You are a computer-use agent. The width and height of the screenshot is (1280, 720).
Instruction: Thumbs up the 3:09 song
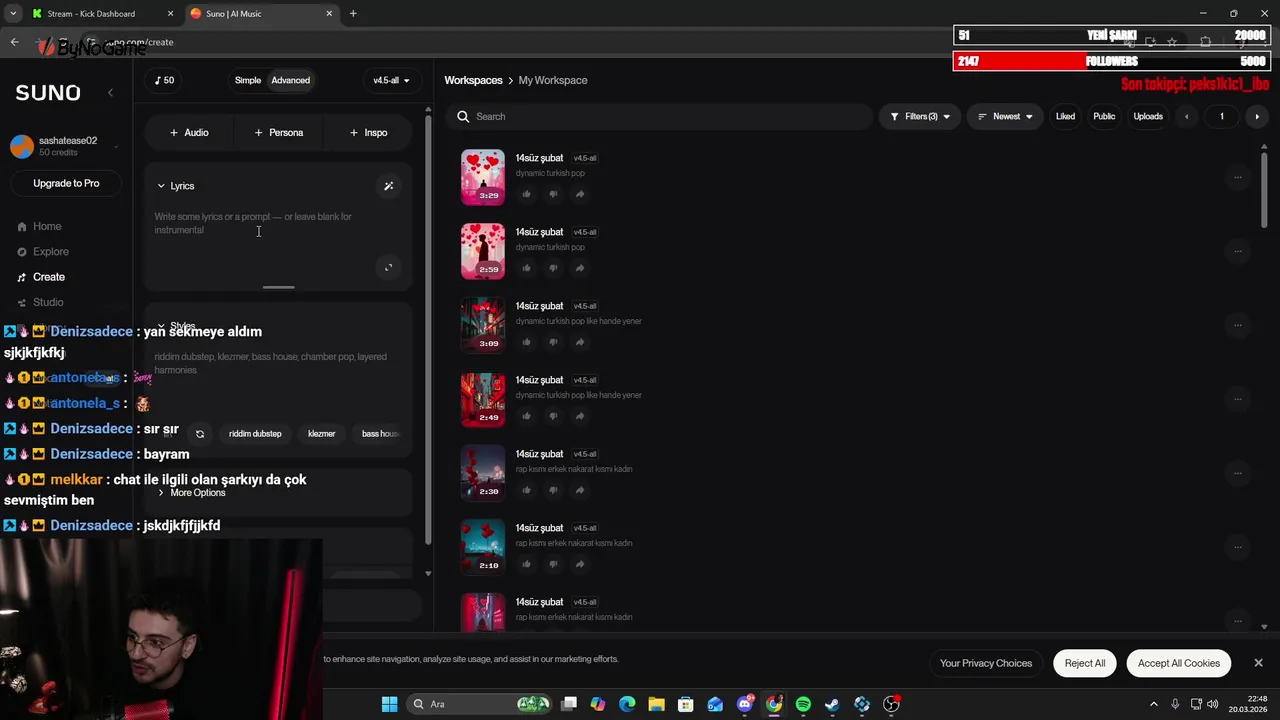tap(527, 342)
